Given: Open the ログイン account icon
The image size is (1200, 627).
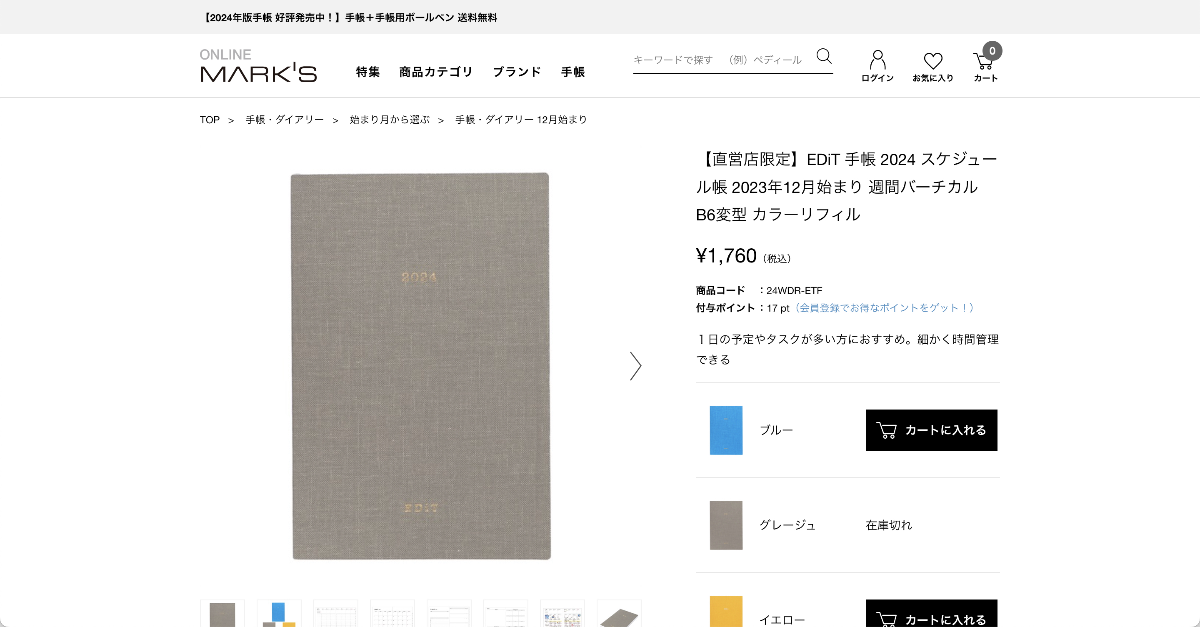Looking at the screenshot, I should (x=877, y=66).
